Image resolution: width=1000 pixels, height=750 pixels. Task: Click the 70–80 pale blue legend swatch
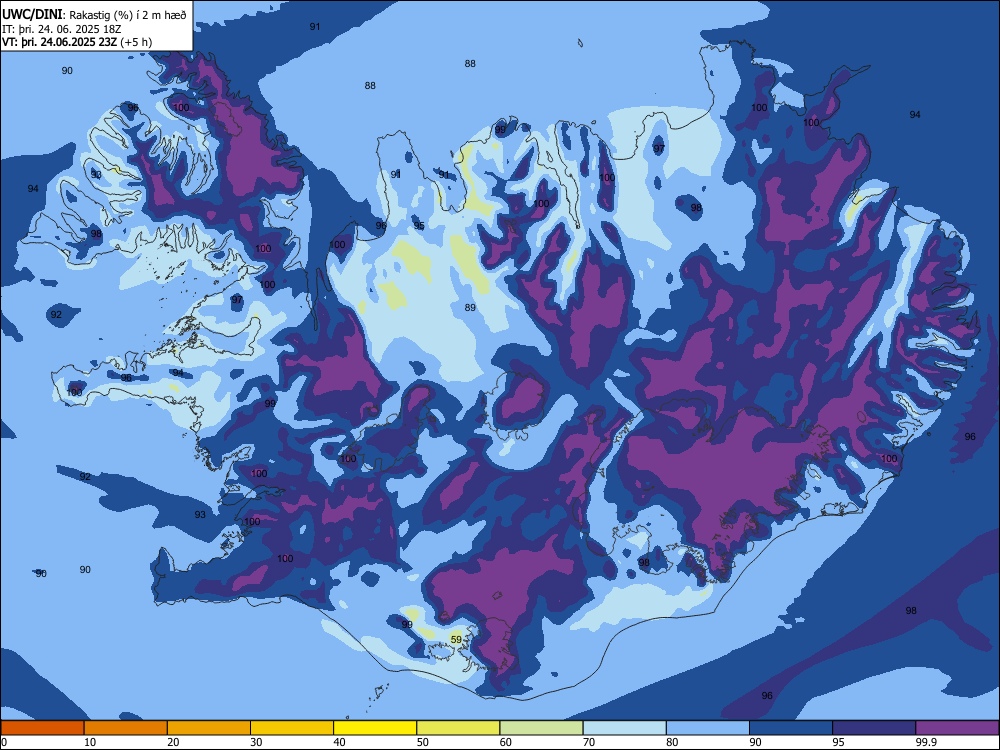(x=625, y=728)
